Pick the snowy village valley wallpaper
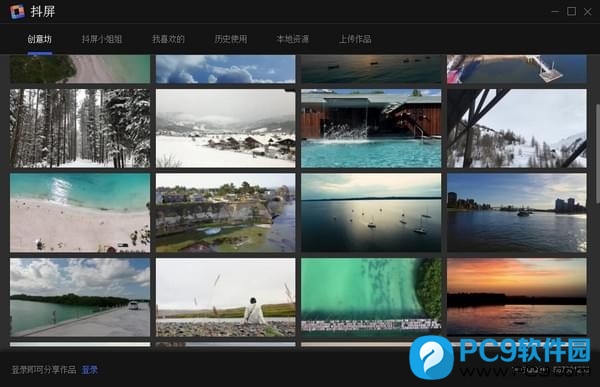Image resolution: width=600 pixels, height=387 pixels. (x=226, y=128)
